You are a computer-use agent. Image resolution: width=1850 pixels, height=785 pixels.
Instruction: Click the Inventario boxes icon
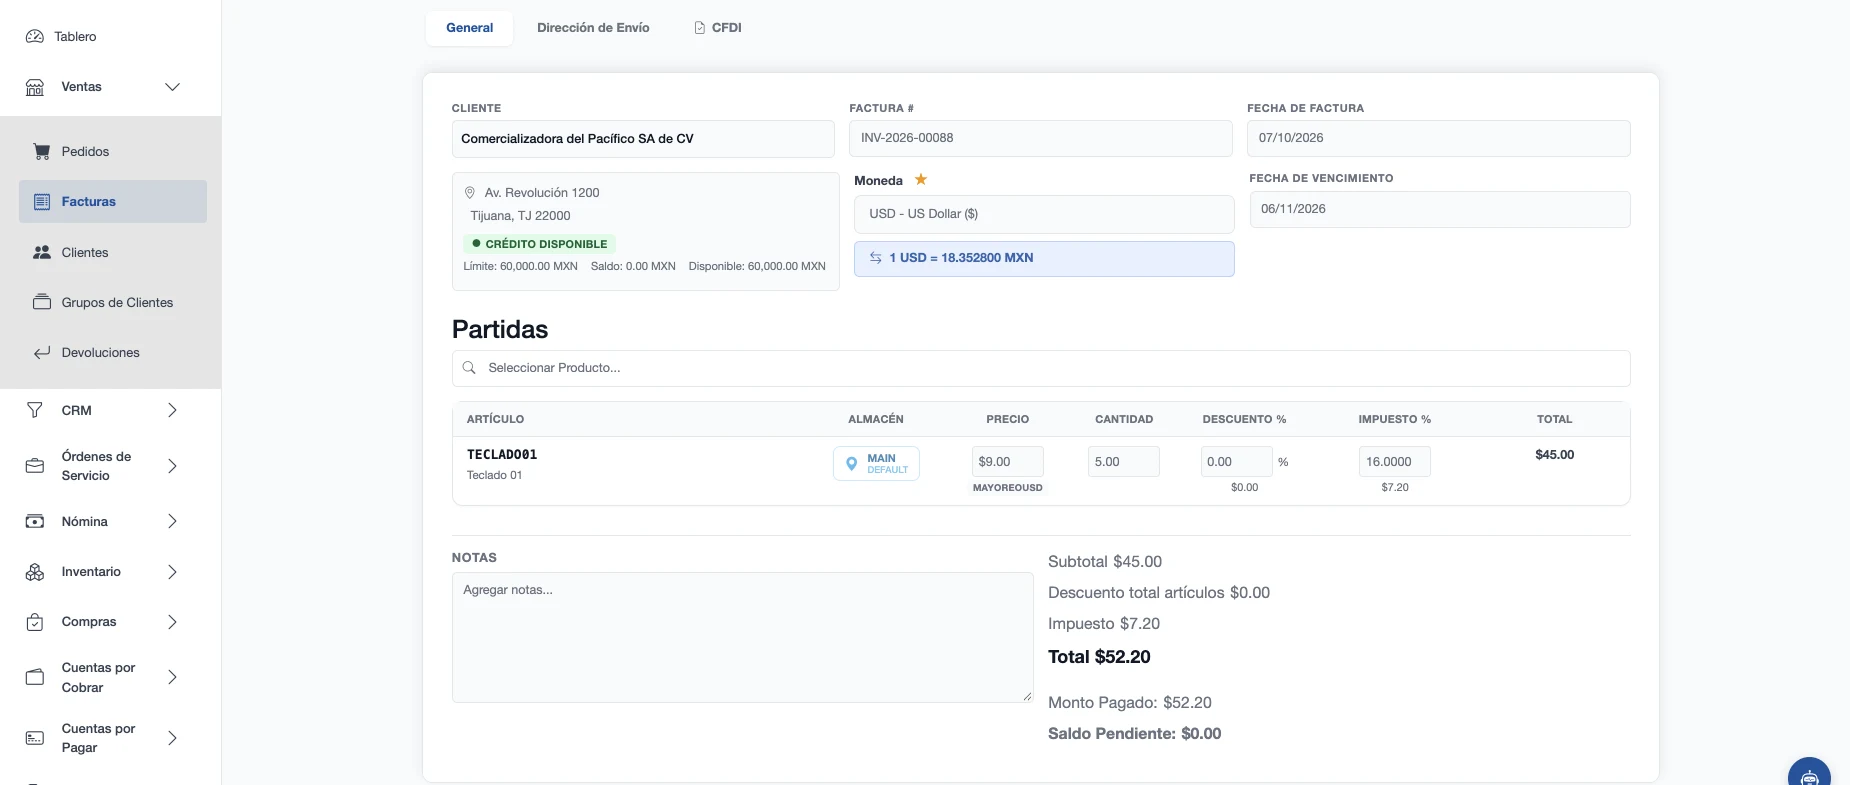click(35, 572)
